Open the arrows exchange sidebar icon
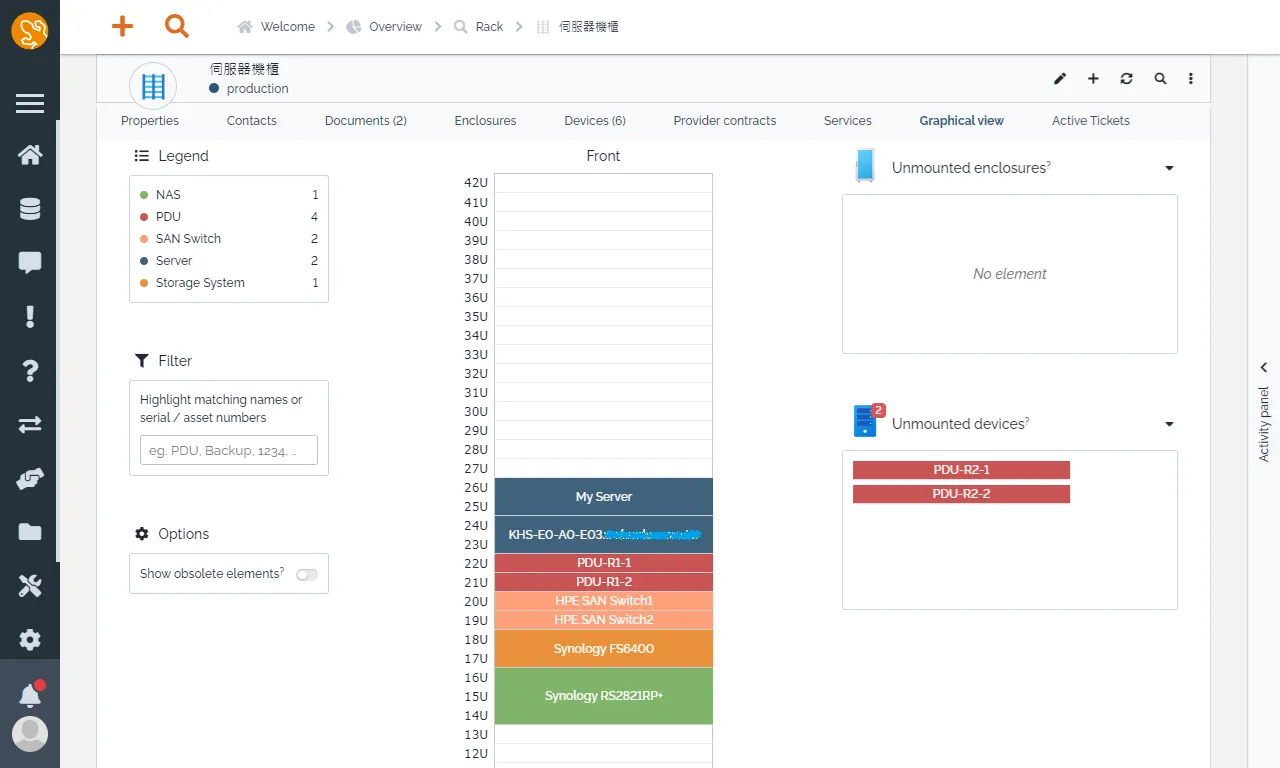The width and height of the screenshot is (1280, 768). (30, 425)
